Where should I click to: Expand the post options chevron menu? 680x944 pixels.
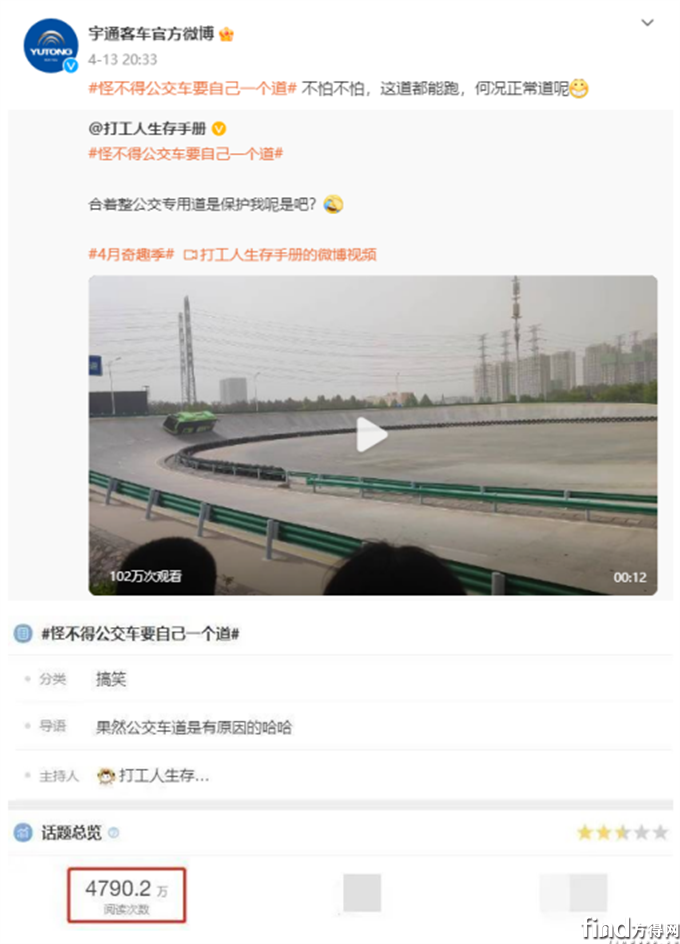coord(647,23)
